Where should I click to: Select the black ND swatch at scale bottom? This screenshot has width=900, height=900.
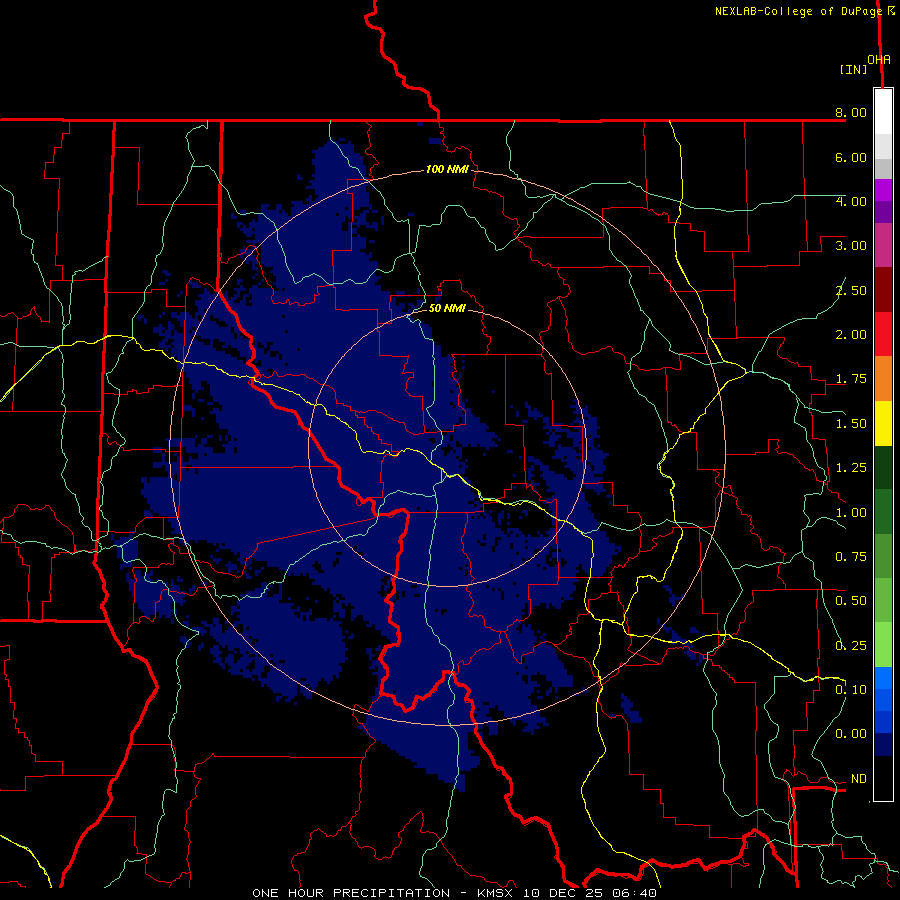tap(883, 778)
